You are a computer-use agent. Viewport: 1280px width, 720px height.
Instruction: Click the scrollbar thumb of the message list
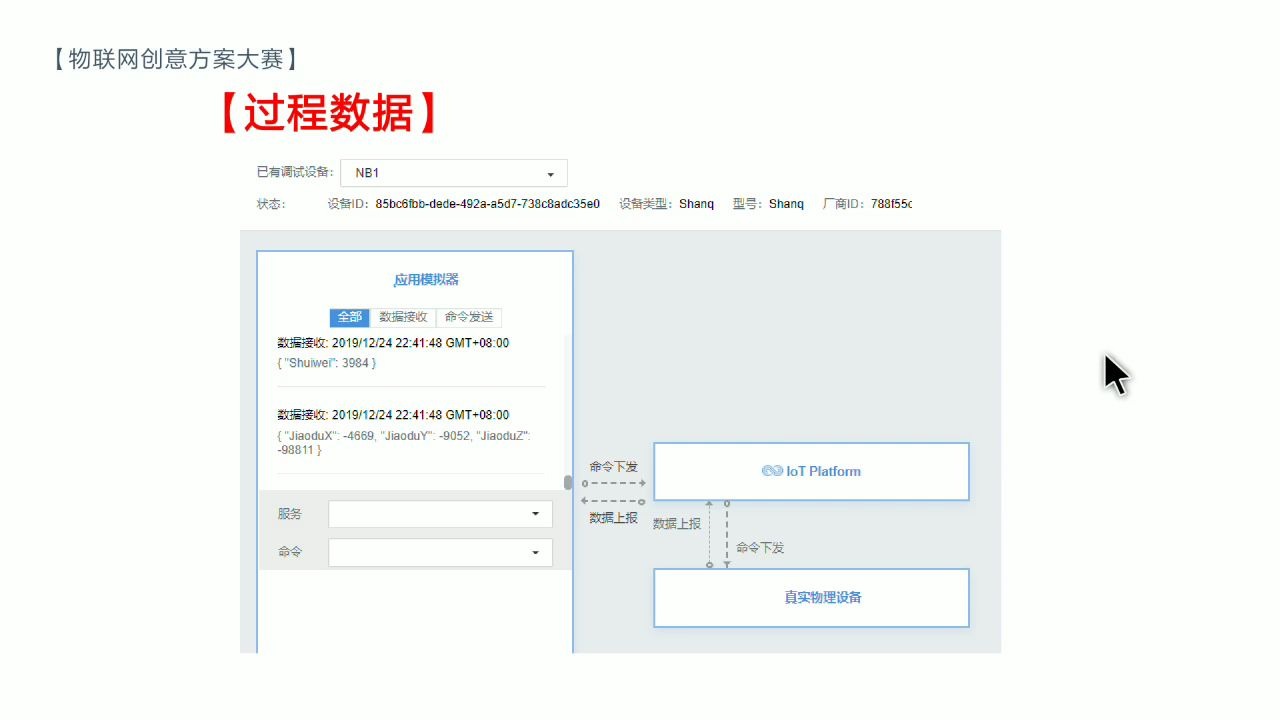point(568,482)
